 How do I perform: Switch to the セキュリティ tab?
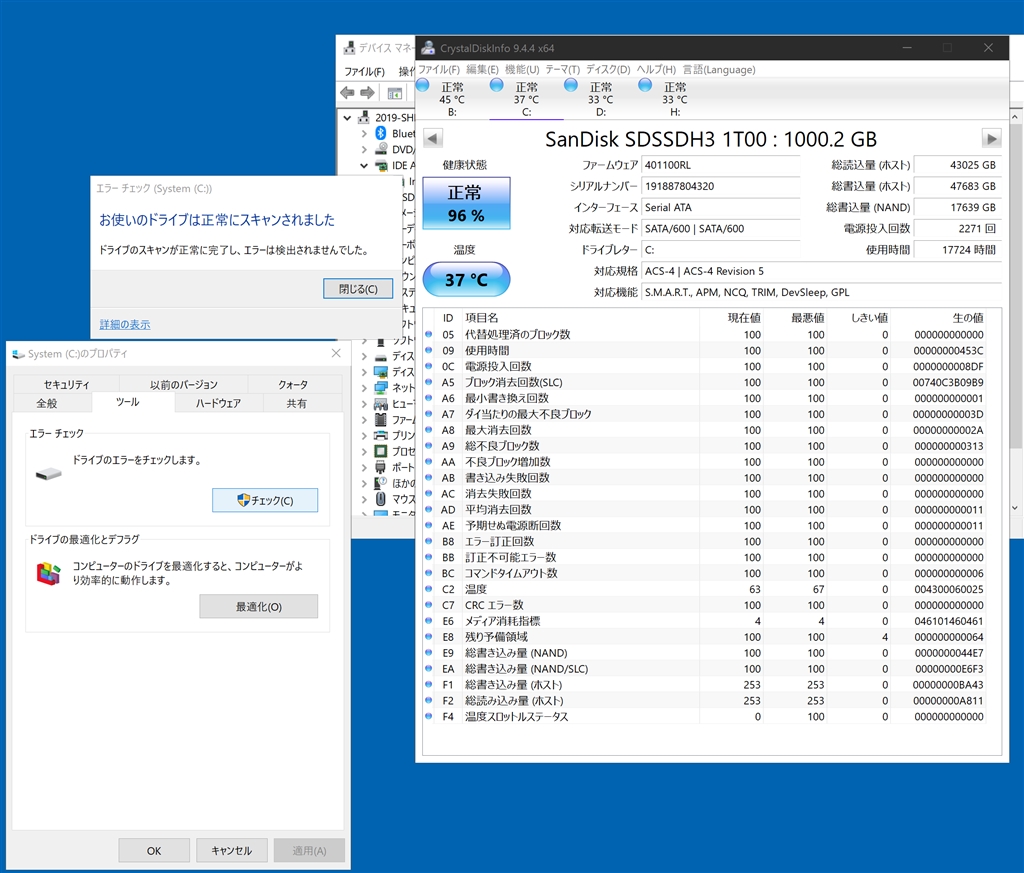click(66, 384)
